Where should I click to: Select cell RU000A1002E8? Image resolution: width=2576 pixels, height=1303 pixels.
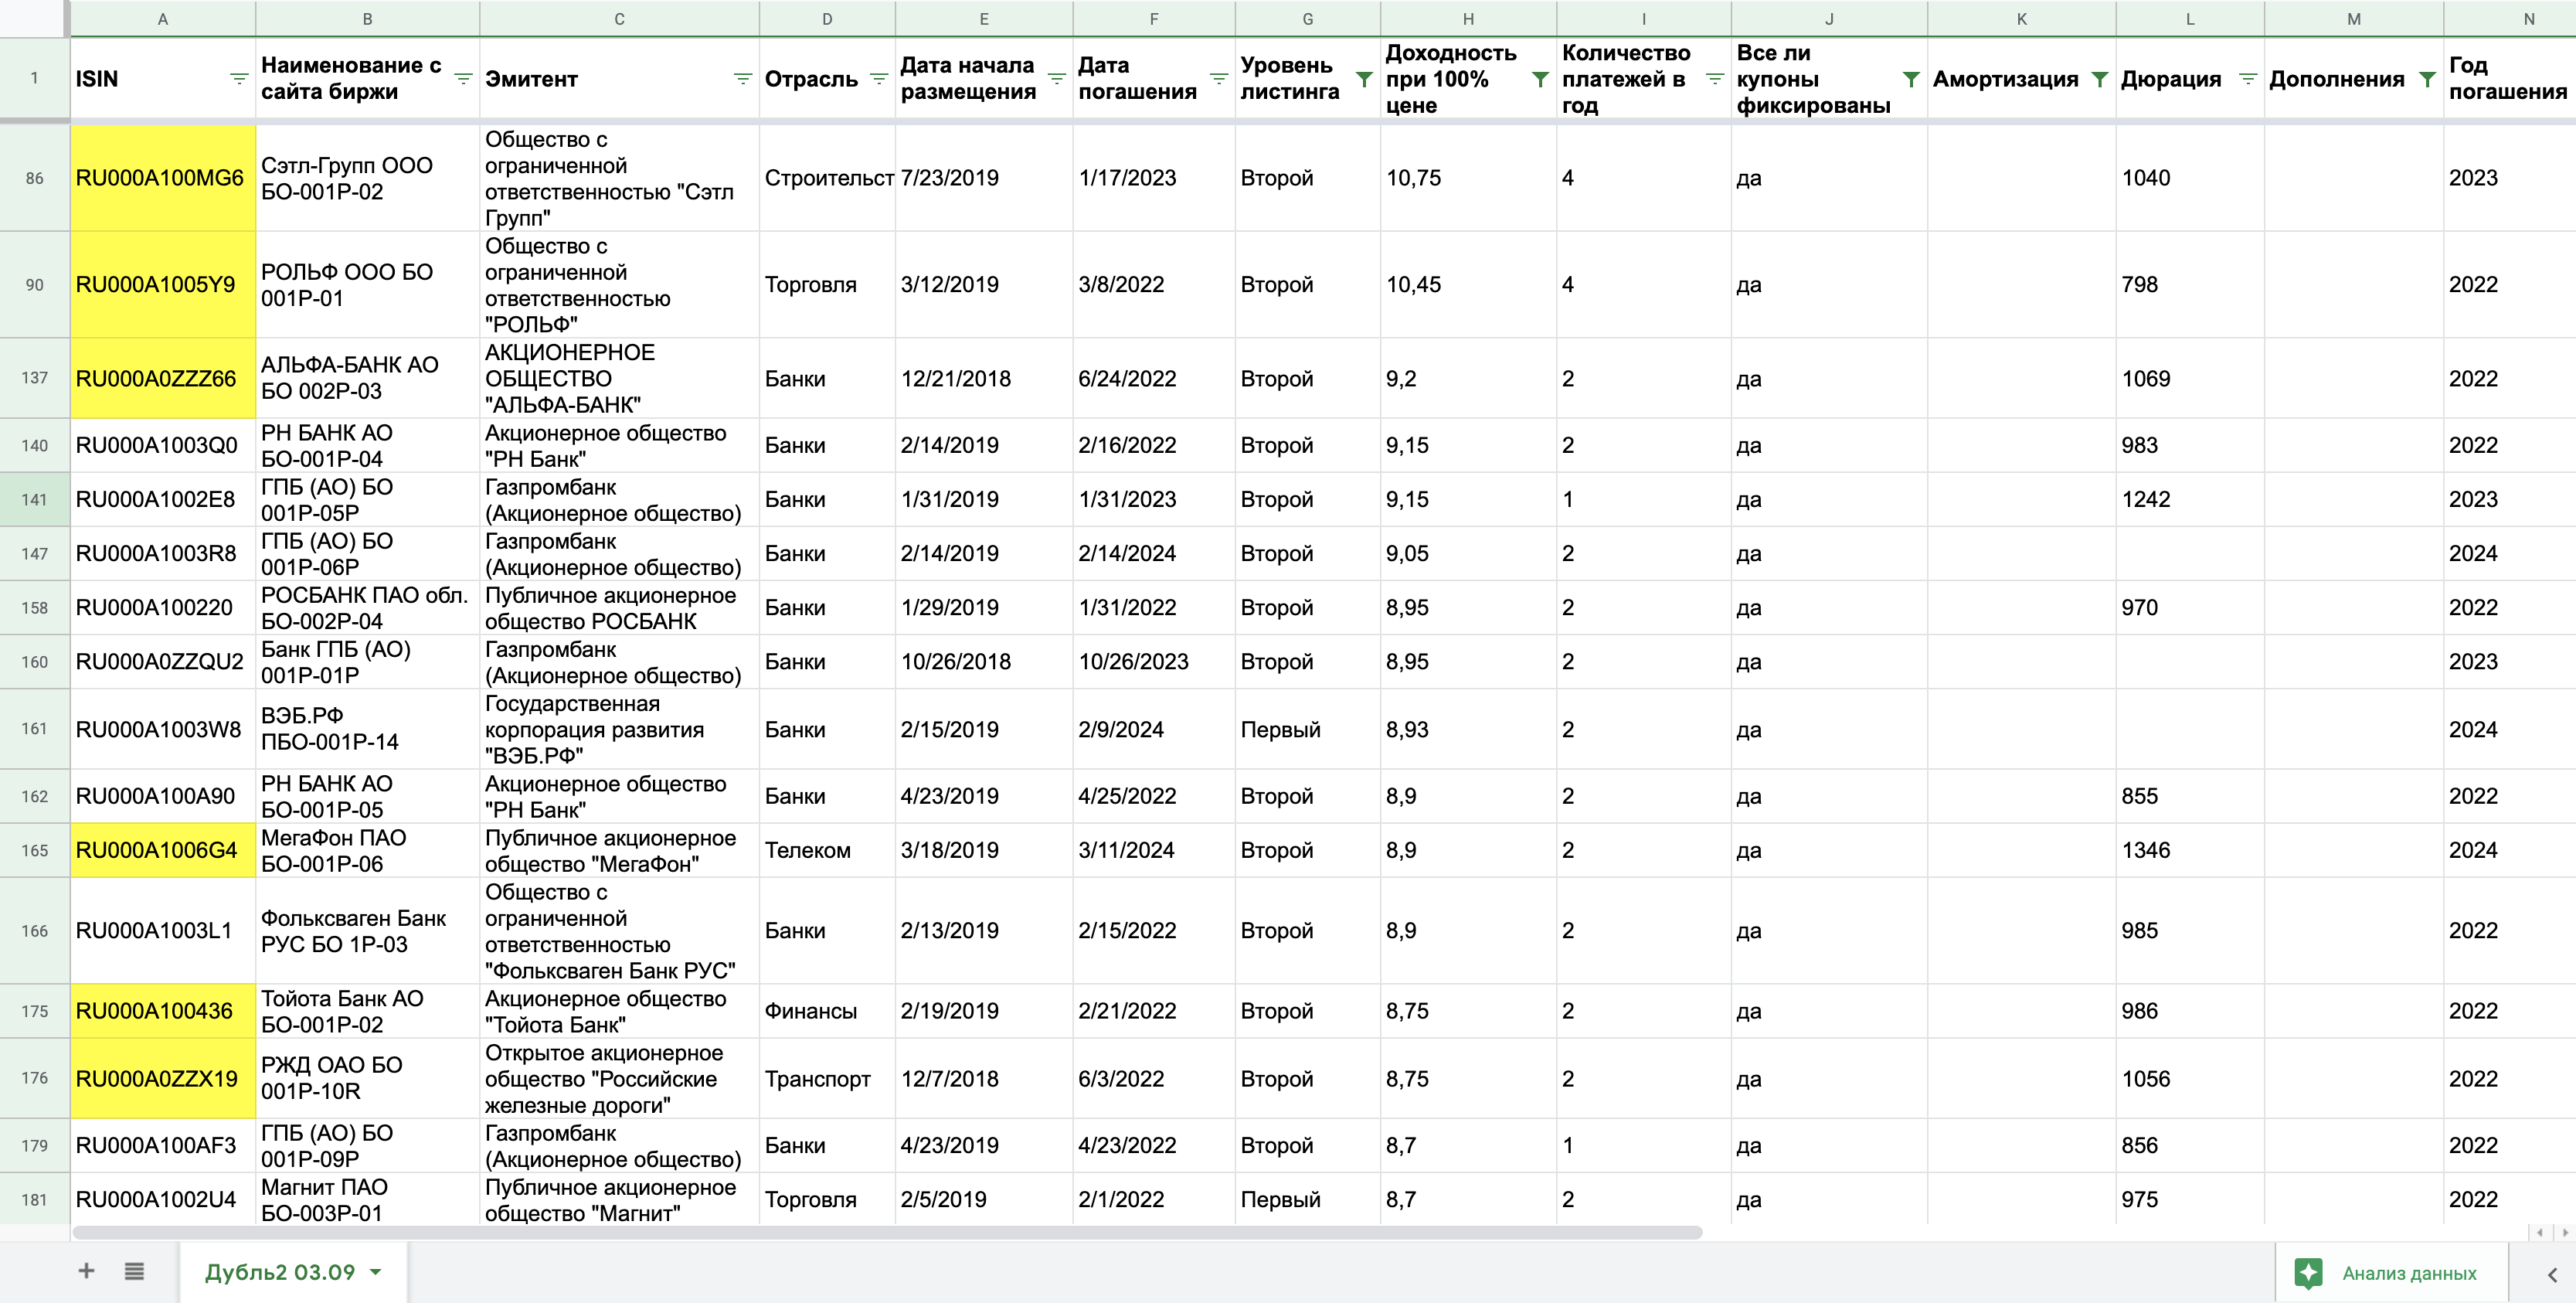[x=163, y=500]
